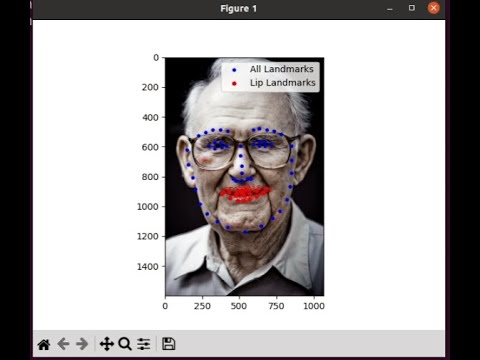Viewport: 480px width, 360px height.
Task: Click the chin landmark at jaw bottom
Action: pyautogui.click(x=246, y=232)
